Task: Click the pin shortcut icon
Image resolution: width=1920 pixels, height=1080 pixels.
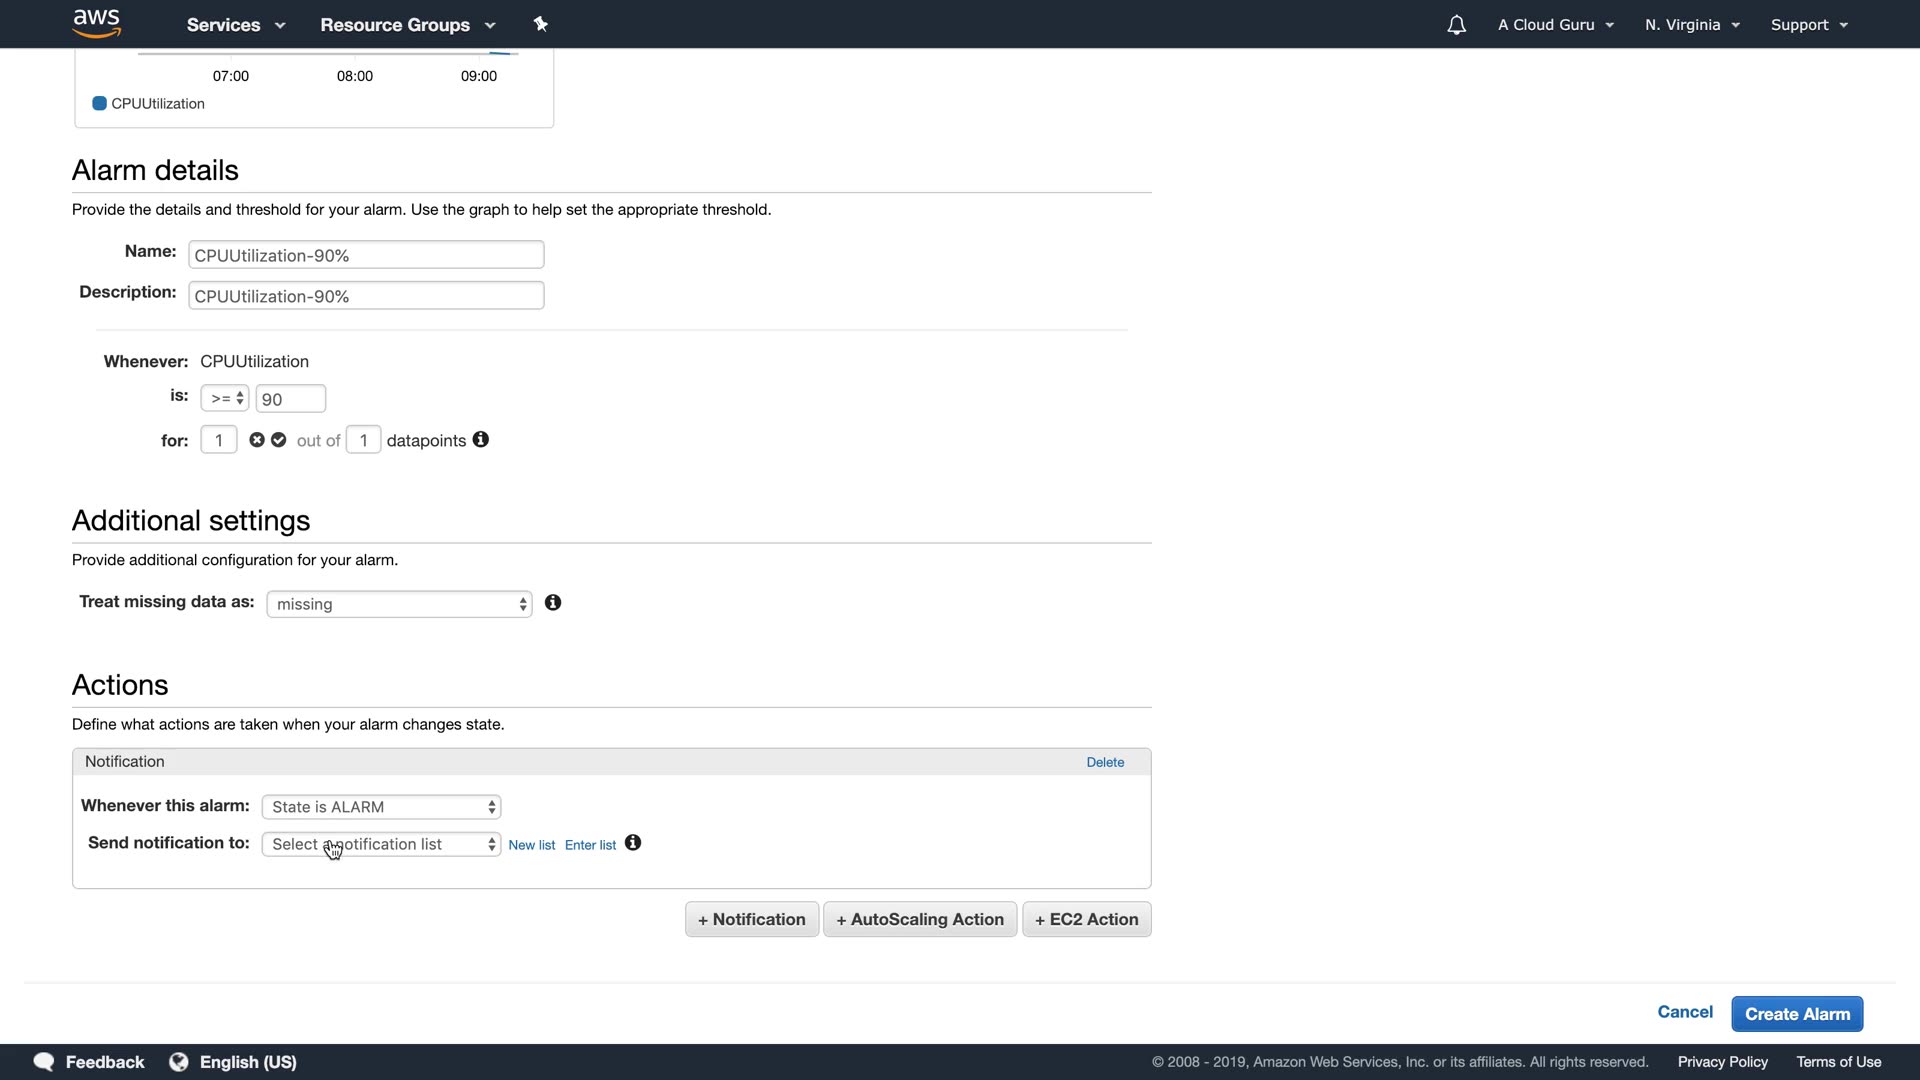Action: point(541,24)
